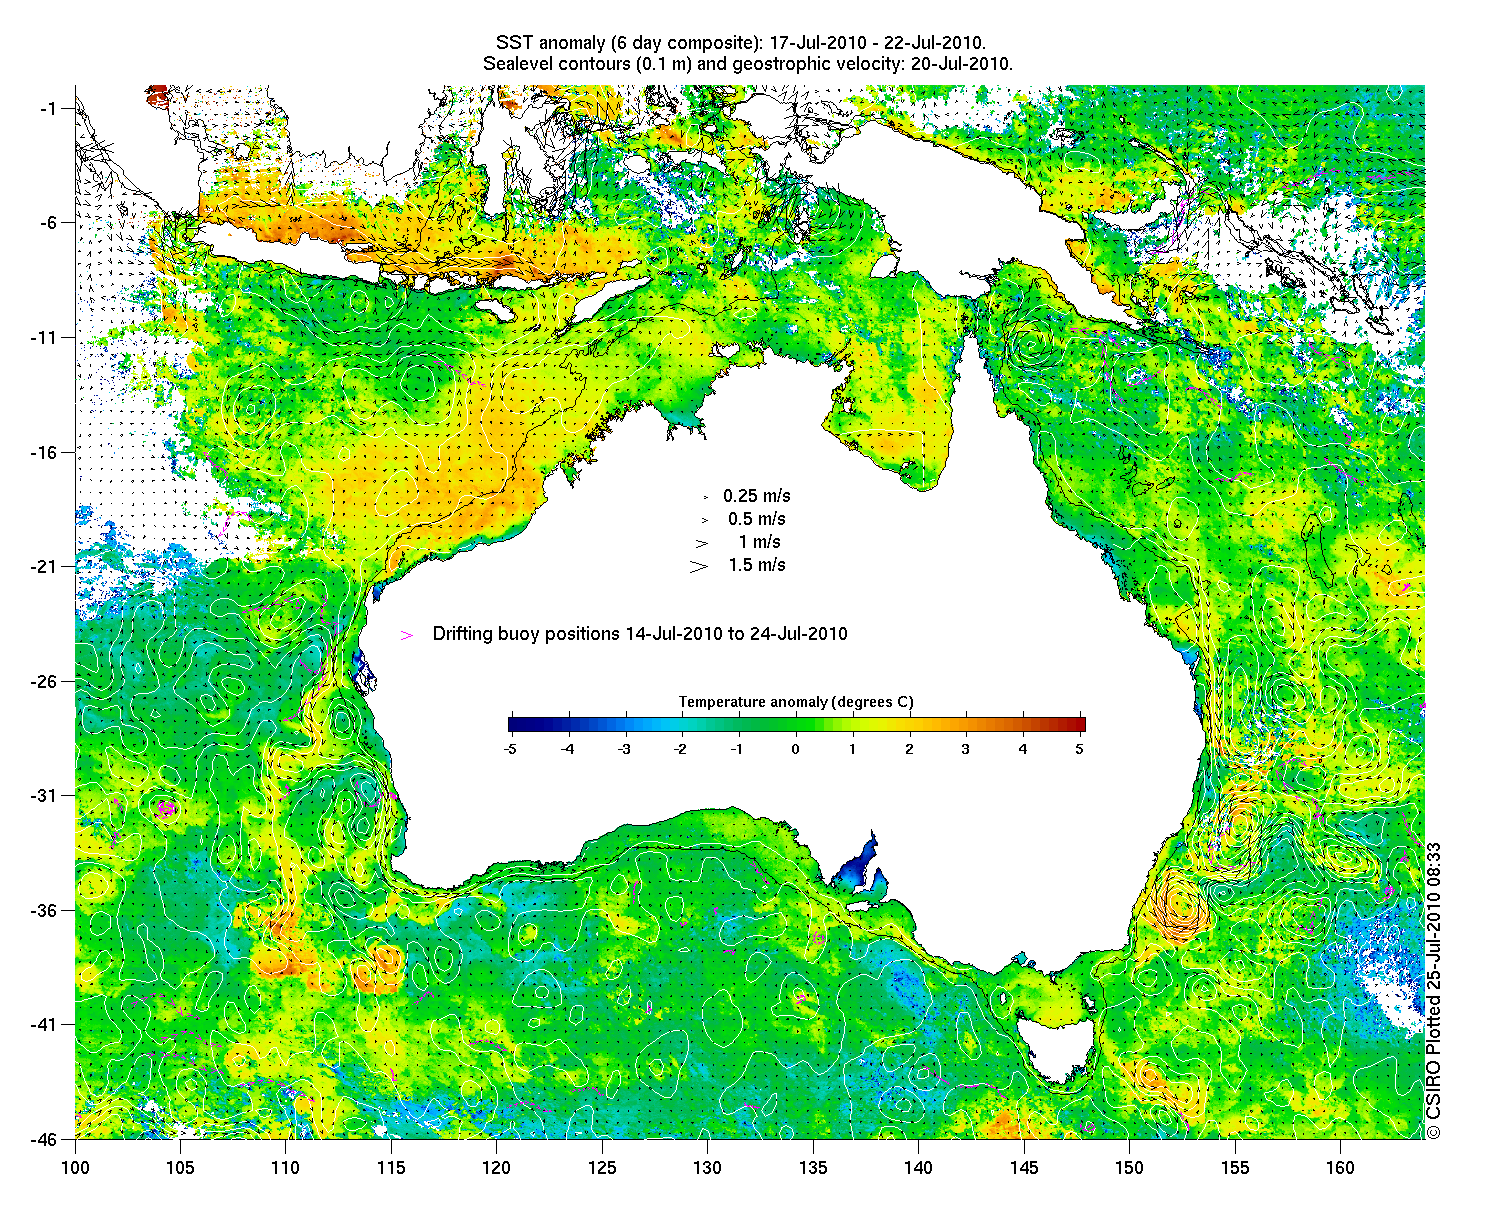Click latitude axis label -6
Image resolution: width=1500 pixels, height=1225 pixels.
click(49, 222)
